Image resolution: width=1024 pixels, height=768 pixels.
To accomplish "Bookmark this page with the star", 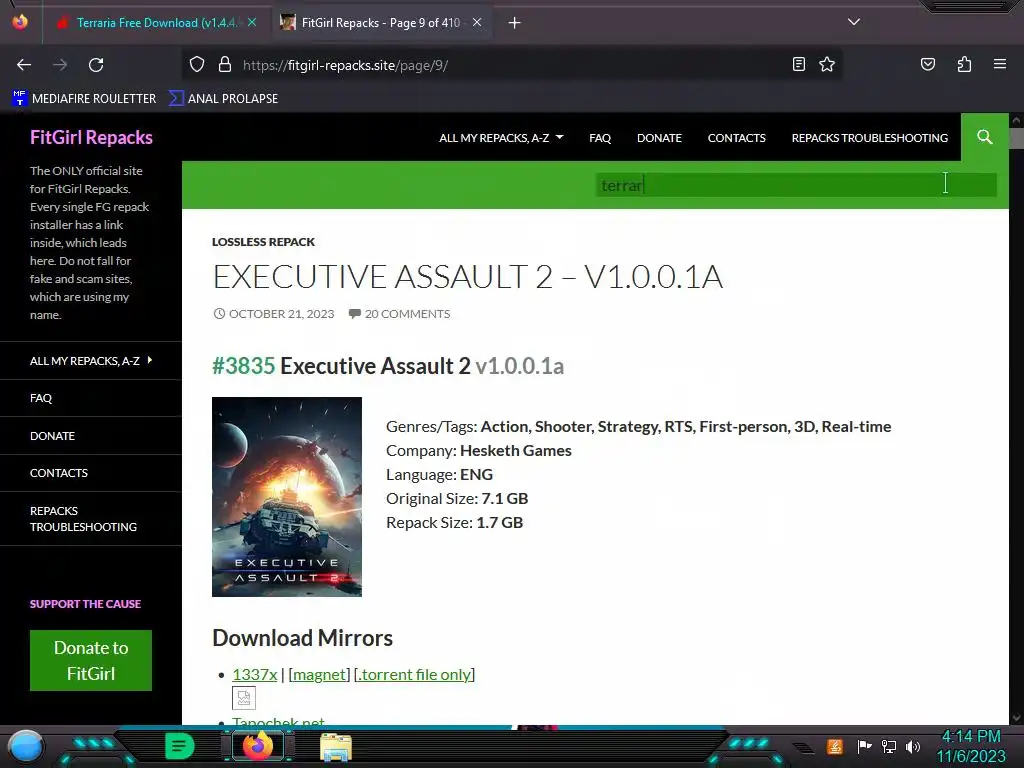I will click(x=827, y=64).
